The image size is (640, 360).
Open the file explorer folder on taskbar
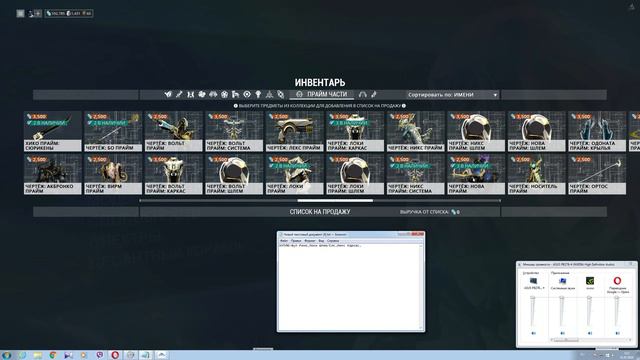[x=38, y=355]
